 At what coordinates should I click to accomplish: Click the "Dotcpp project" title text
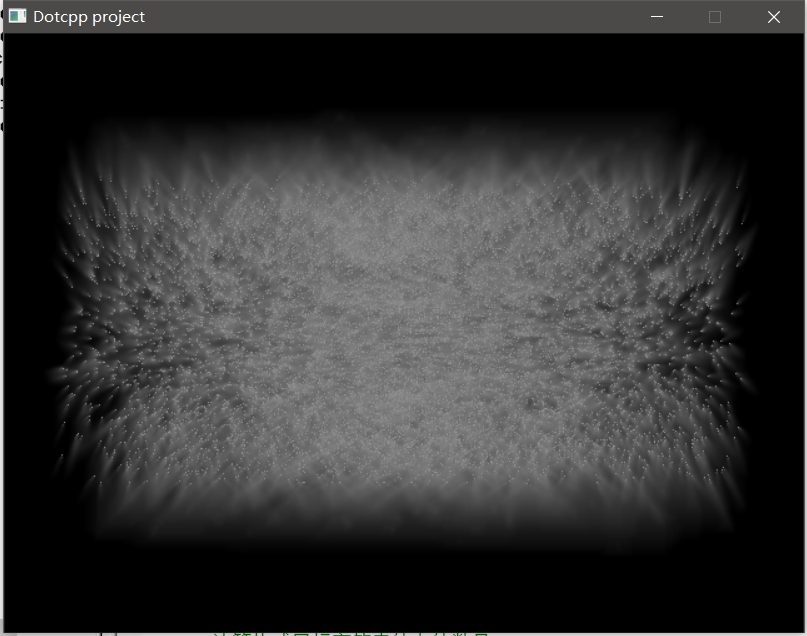89,17
